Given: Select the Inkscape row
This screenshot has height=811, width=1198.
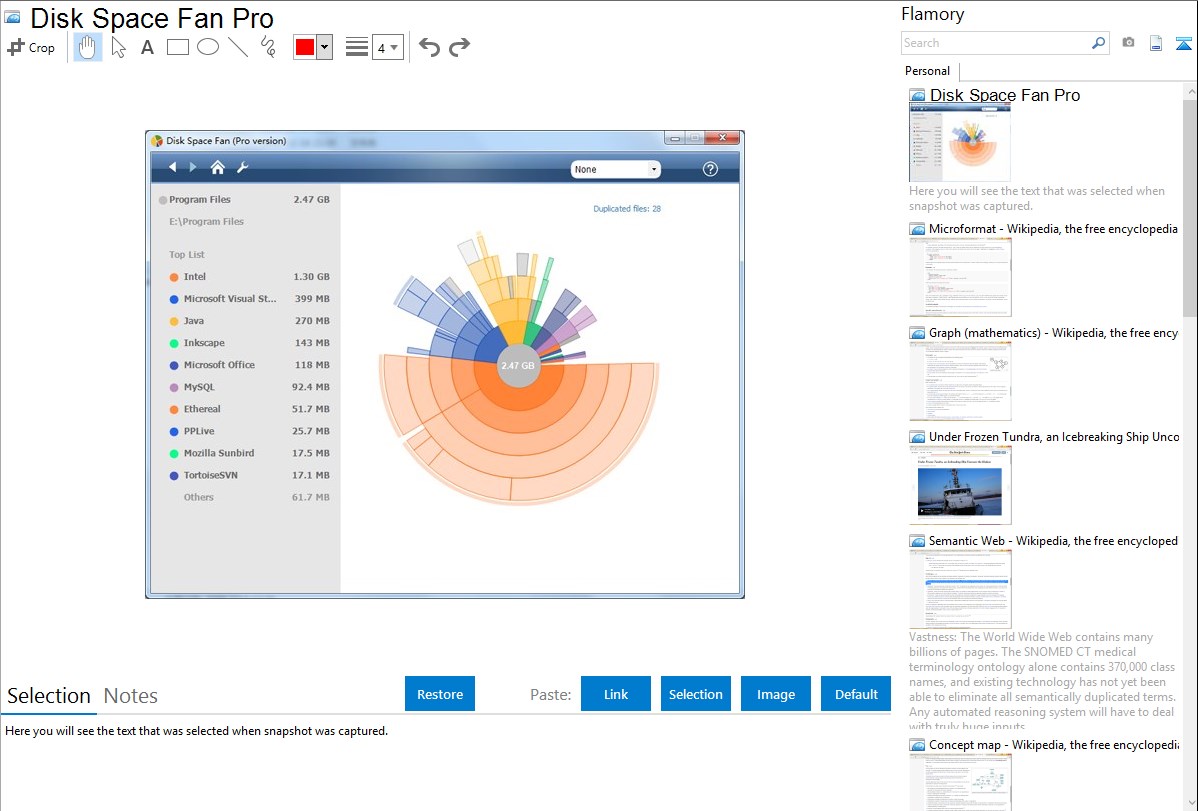Looking at the screenshot, I should pos(249,343).
